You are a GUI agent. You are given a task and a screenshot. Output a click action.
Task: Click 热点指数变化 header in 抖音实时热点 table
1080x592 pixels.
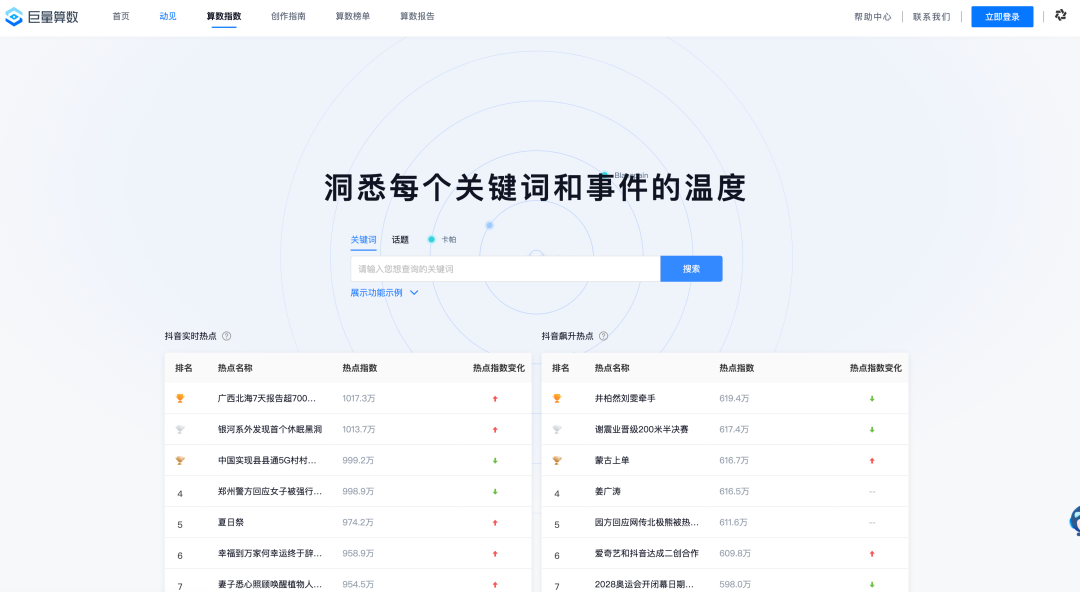[x=499, y=368]
